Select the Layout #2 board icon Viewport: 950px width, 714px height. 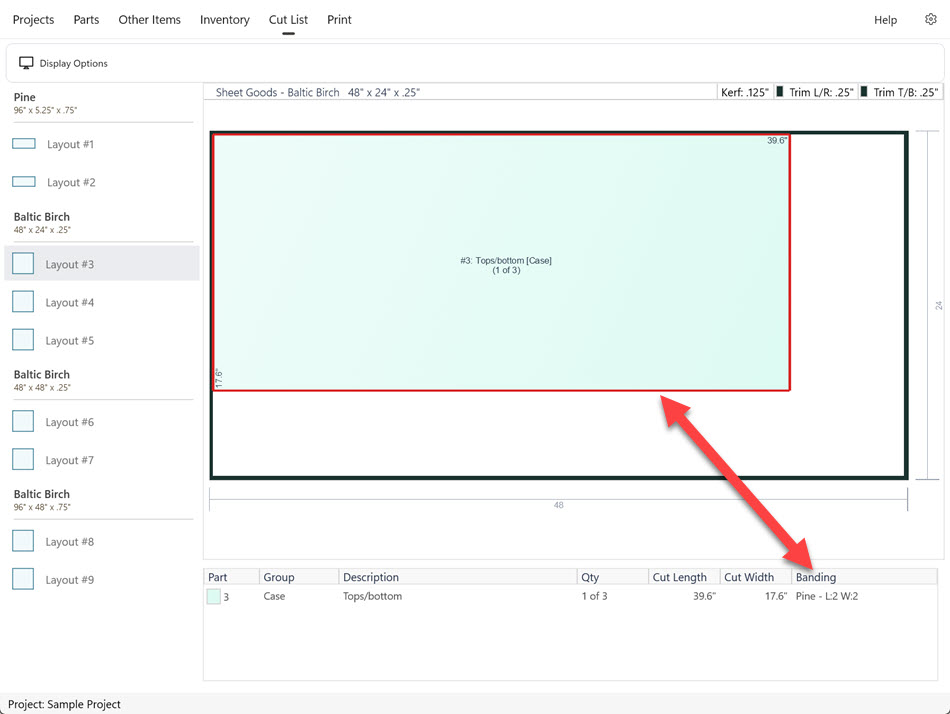[24, 182]
